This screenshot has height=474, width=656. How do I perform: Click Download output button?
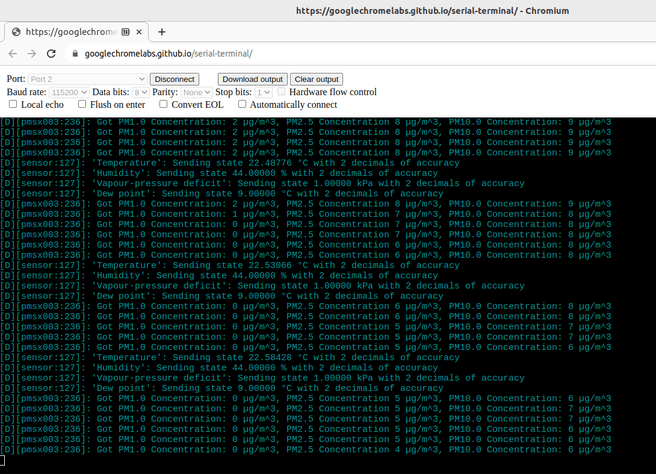(x=253, y=79)
